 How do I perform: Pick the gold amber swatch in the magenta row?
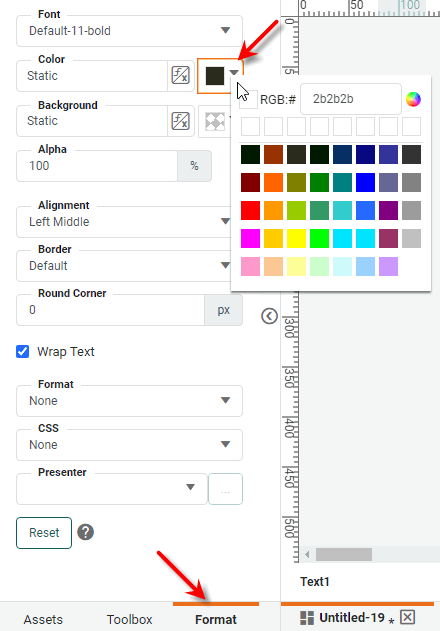(x=273, y=239)
